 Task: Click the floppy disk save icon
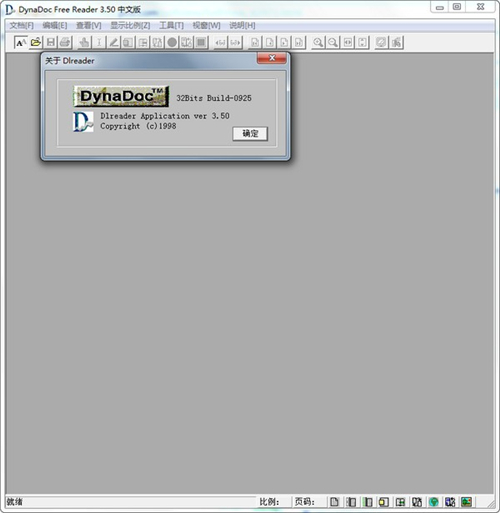click(51, 43)
